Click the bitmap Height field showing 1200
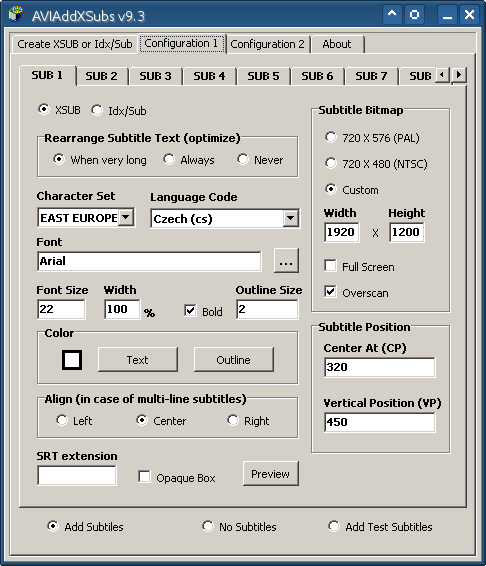This screenshot has width=486, height=566. (406, 232)
